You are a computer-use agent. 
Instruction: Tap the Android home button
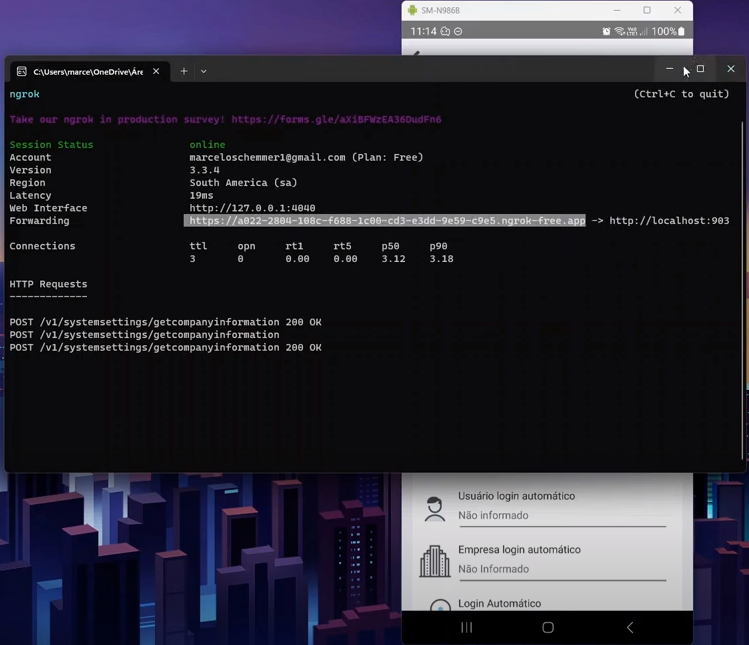coord(548,627)
